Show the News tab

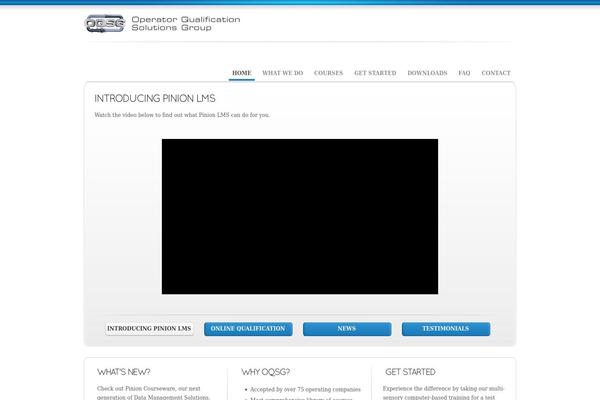click(347, 329)
